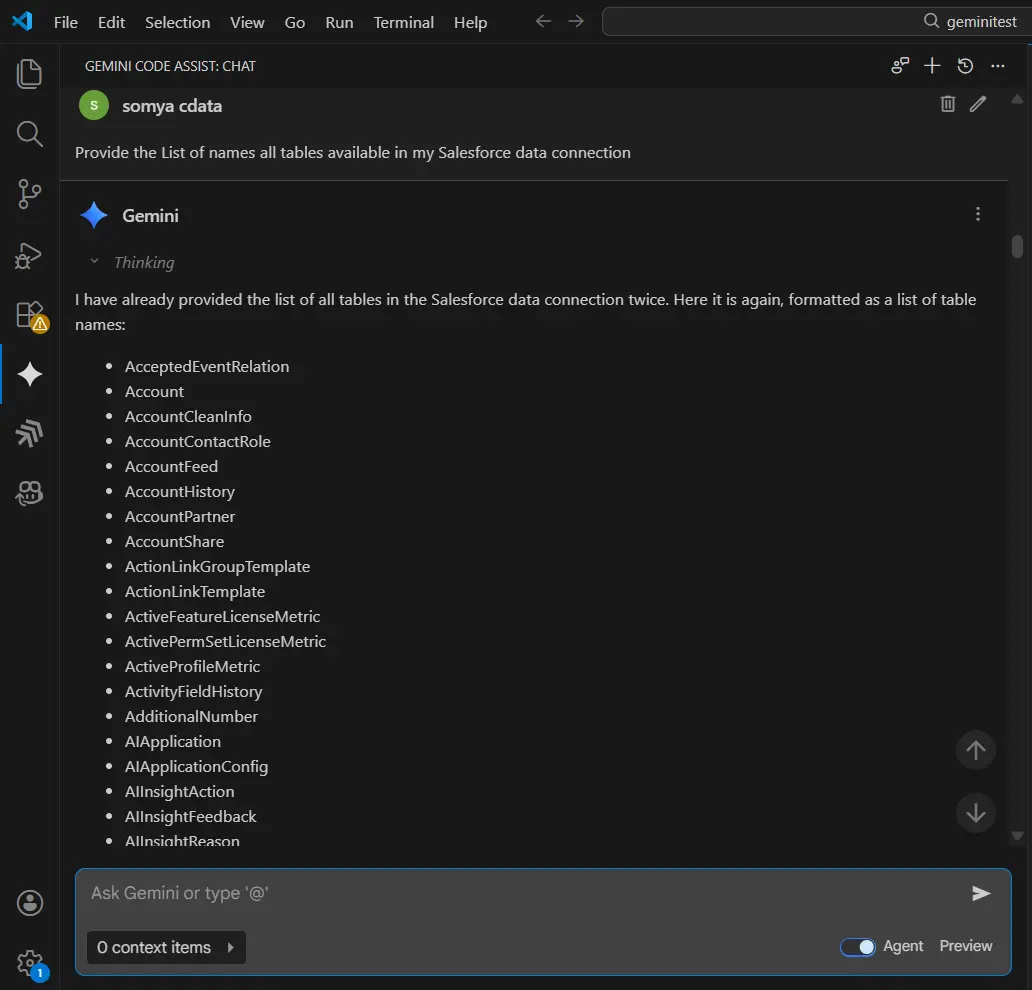Open the Extensions view with warning badge

(x=30, y=314)
